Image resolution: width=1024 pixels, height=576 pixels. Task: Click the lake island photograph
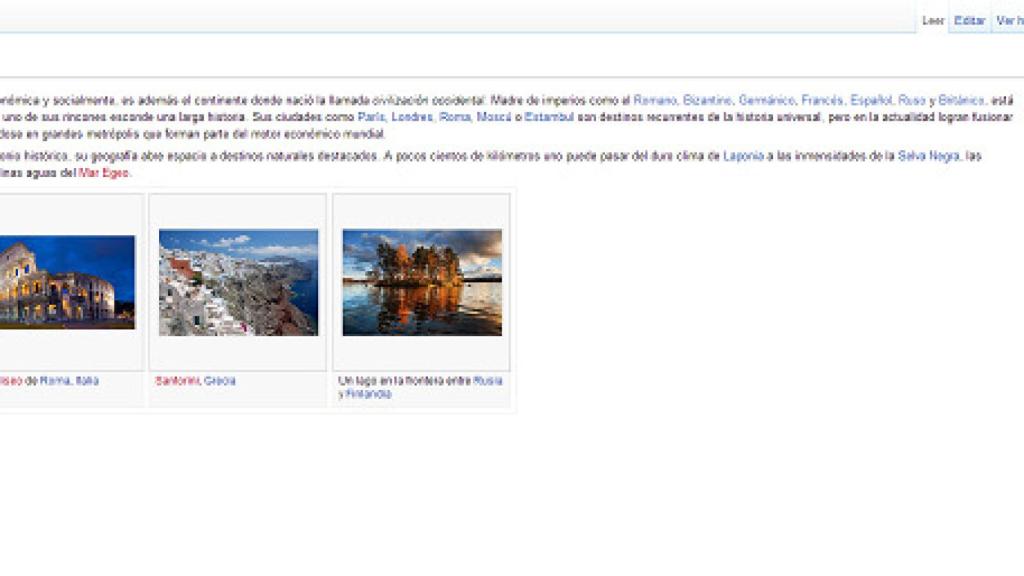(422, 281)
